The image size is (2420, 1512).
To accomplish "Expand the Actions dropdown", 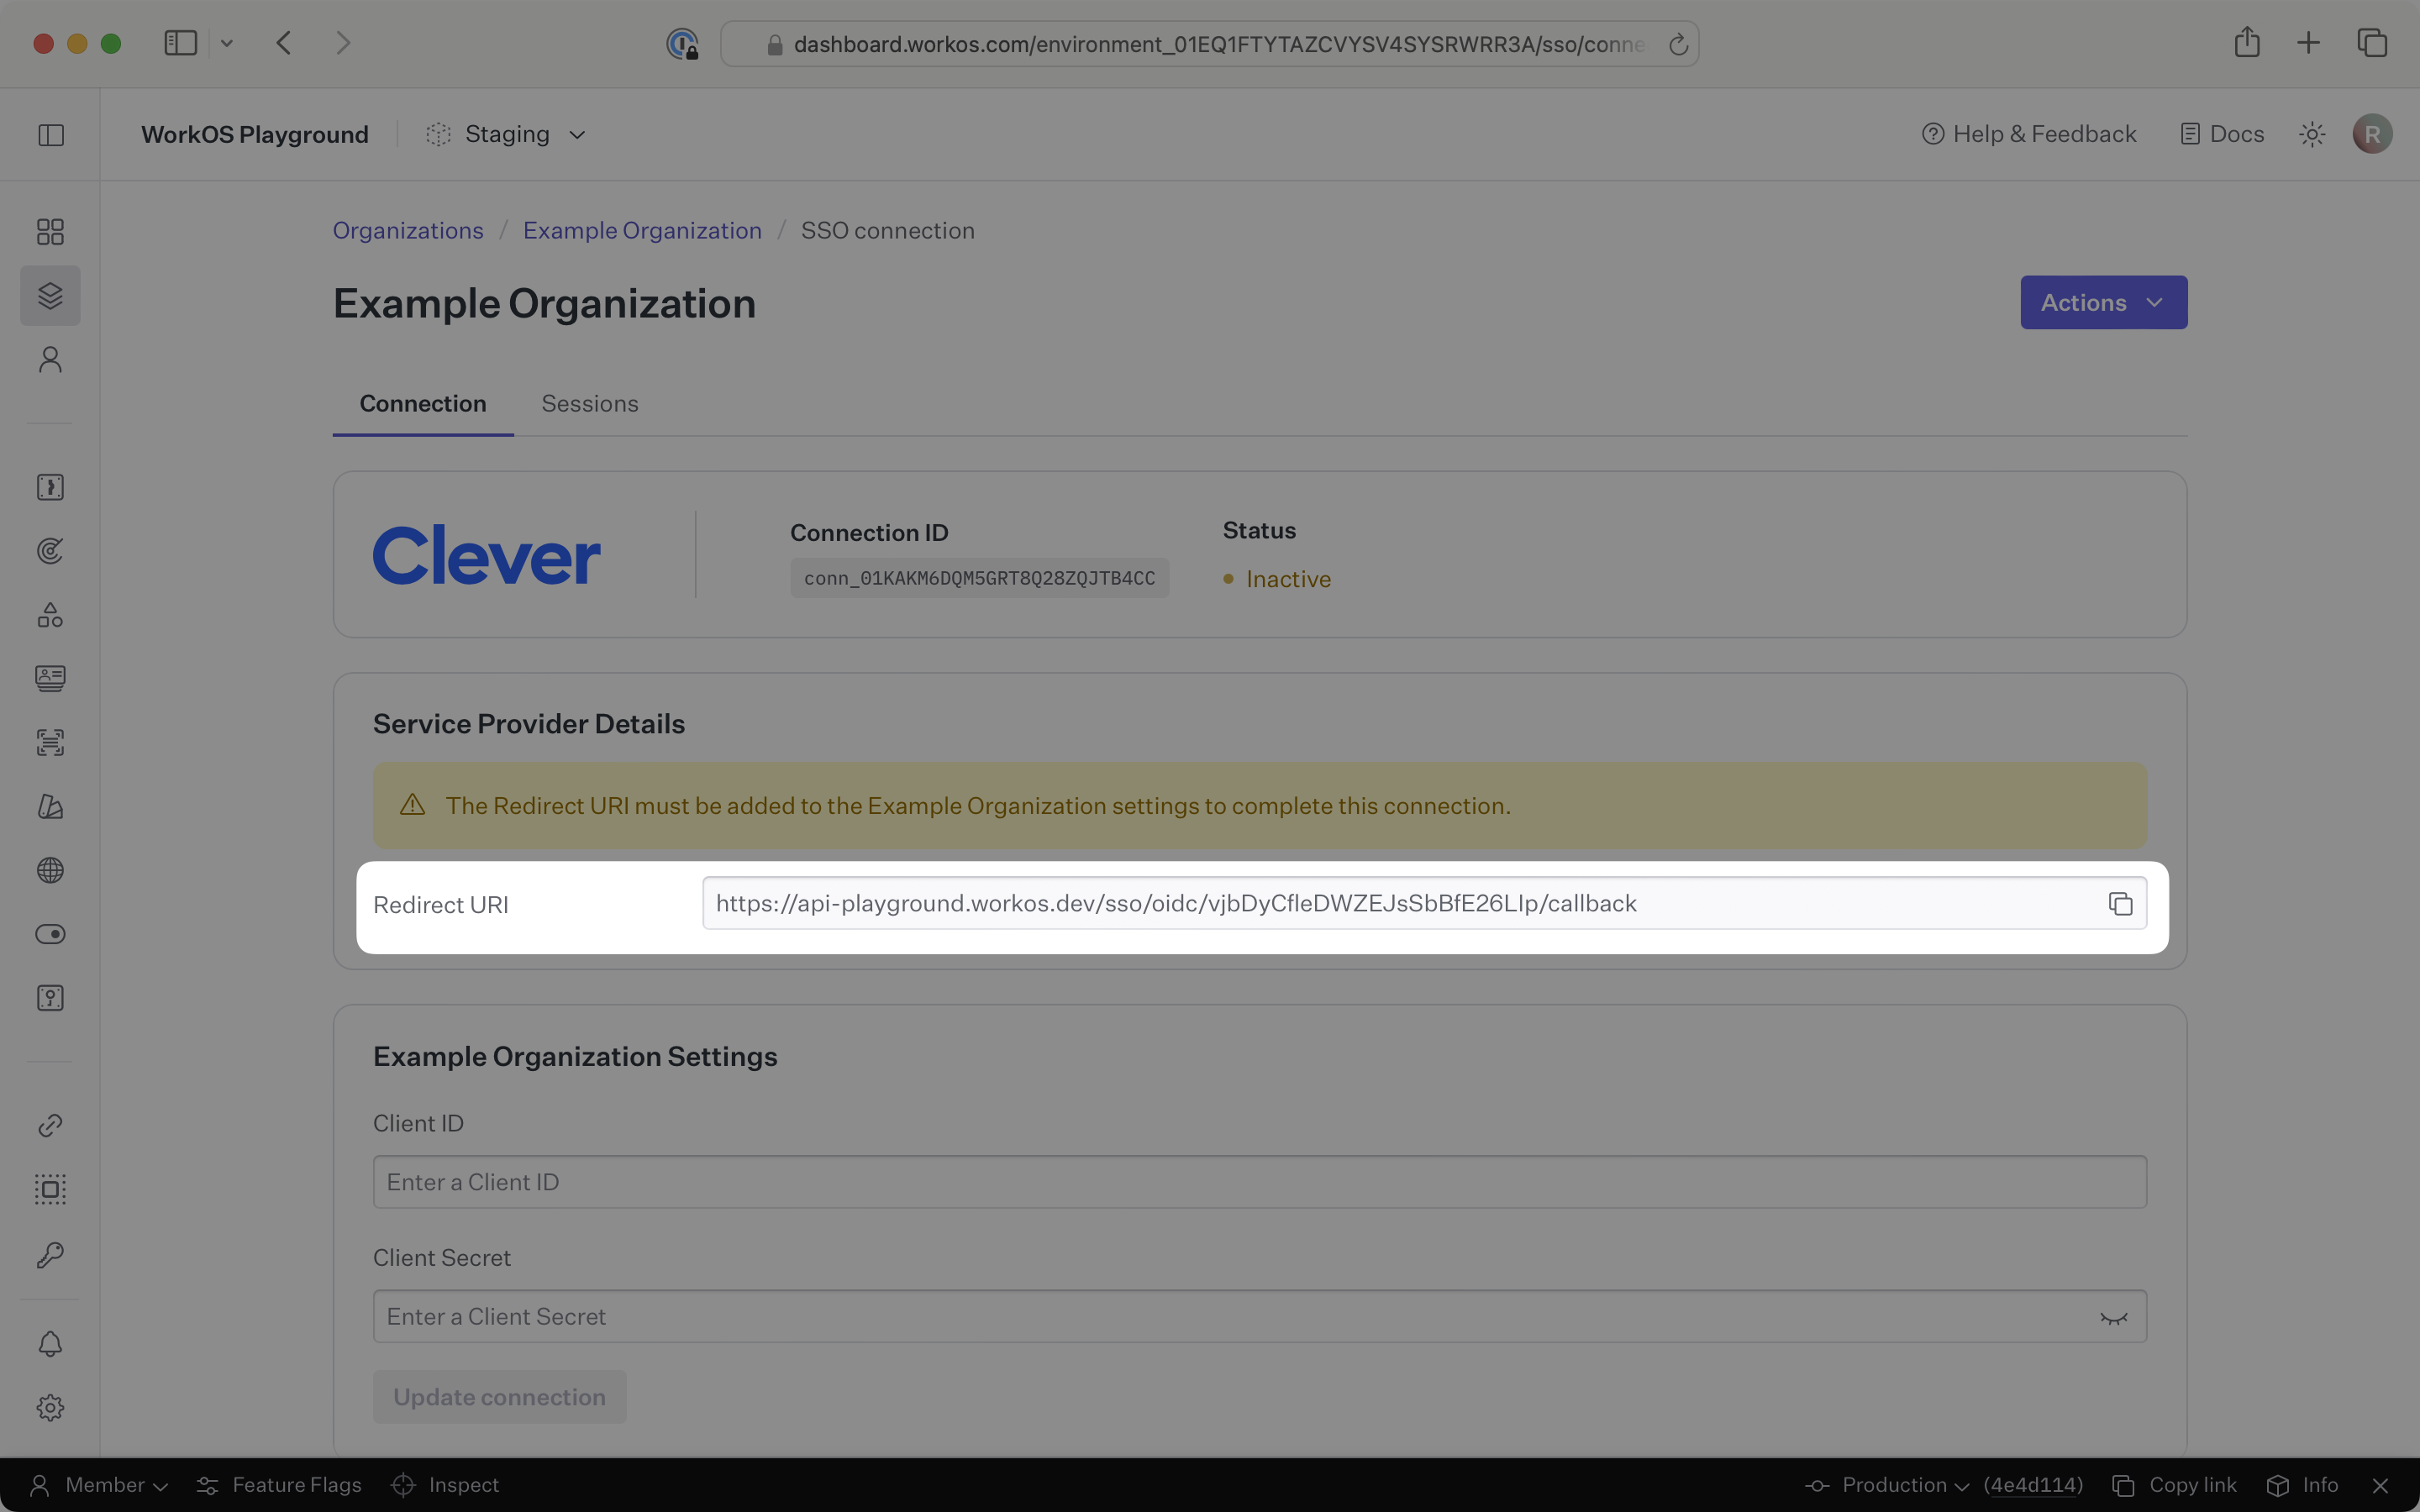I will click(2102, 302).
